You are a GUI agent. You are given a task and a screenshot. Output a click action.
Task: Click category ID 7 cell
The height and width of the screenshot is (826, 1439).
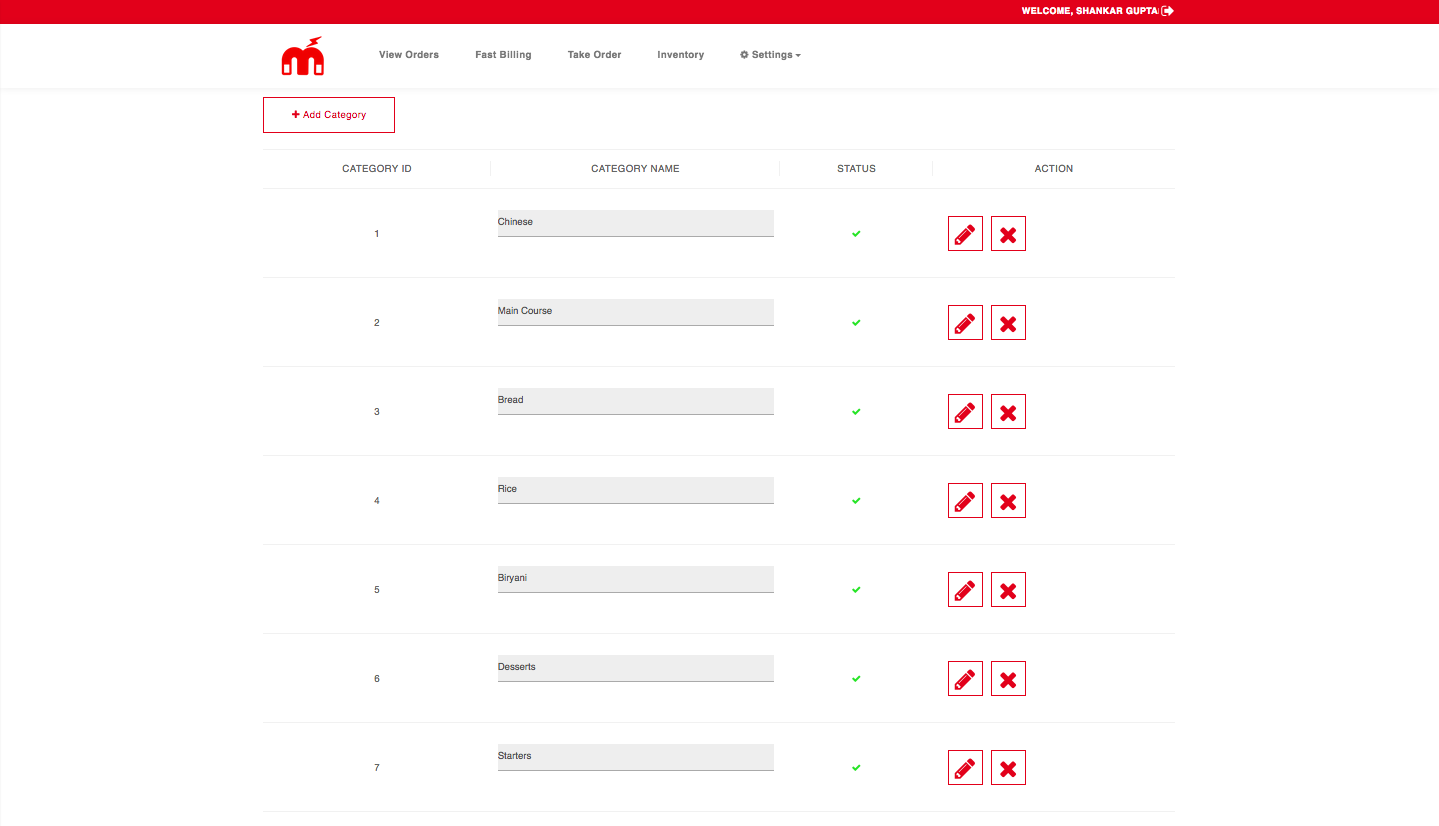[x=377, y=768]
